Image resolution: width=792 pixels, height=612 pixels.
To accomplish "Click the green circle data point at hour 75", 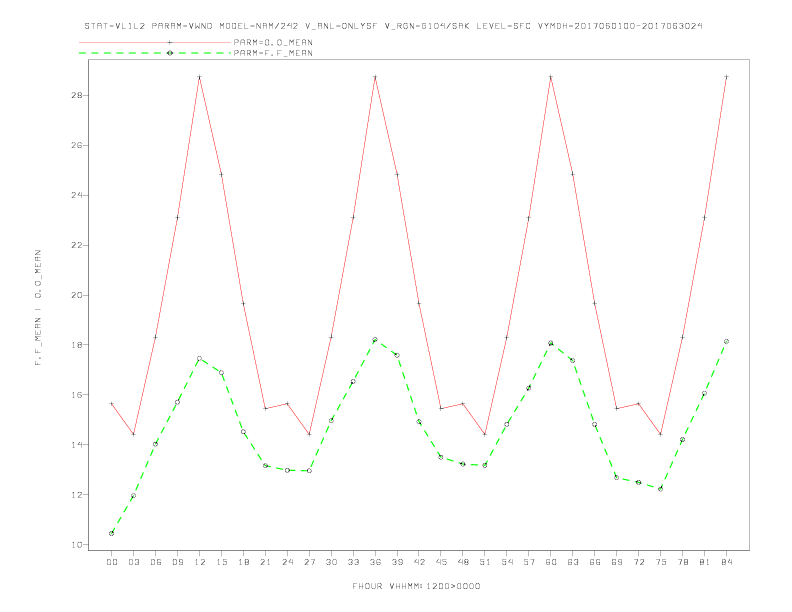I will point(661,489).
